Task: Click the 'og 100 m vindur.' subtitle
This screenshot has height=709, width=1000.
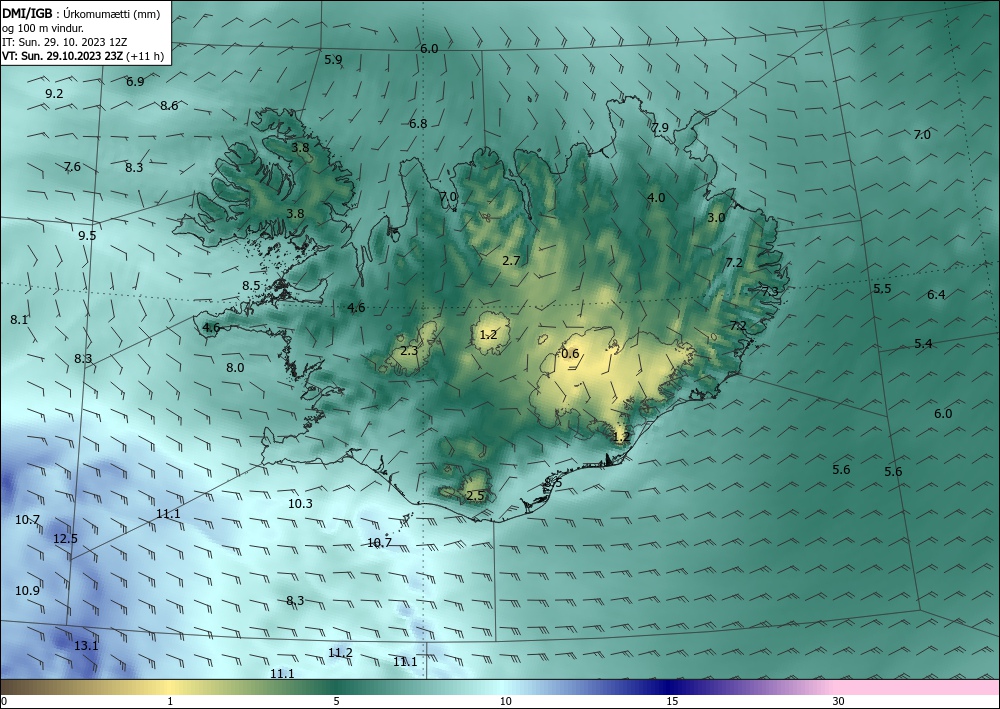Action: [x=43, y=28]
